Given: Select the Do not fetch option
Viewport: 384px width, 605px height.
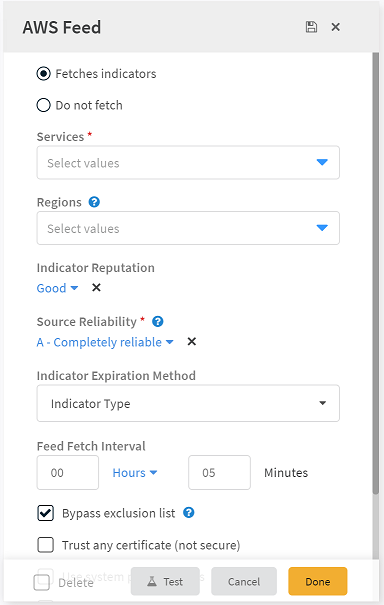Looking at the screenshot, I should pyautogui.click(x=44, y=105).
